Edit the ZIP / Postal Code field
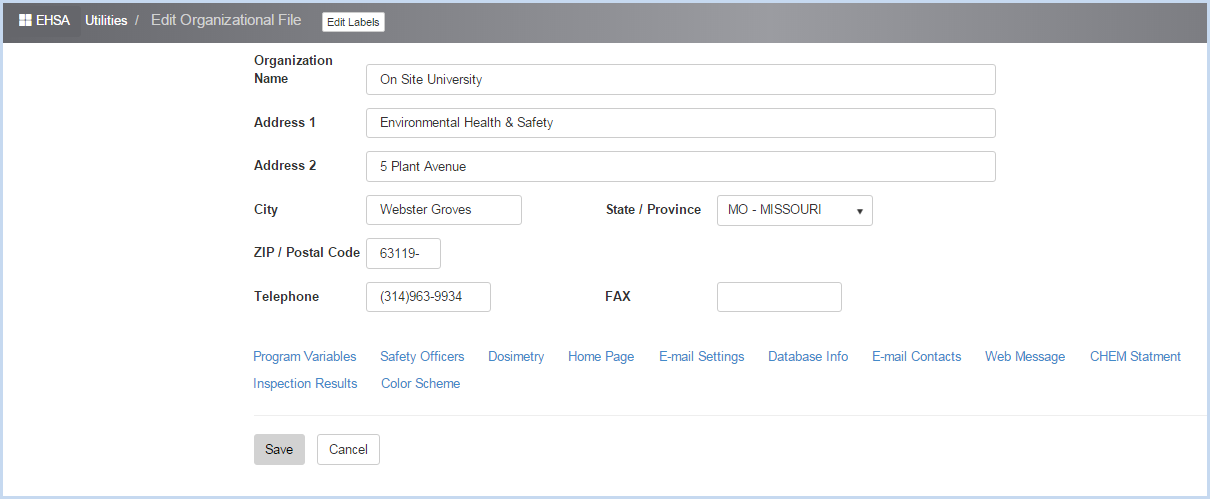Screen dimensions: 1210x499 coord(403,253)
